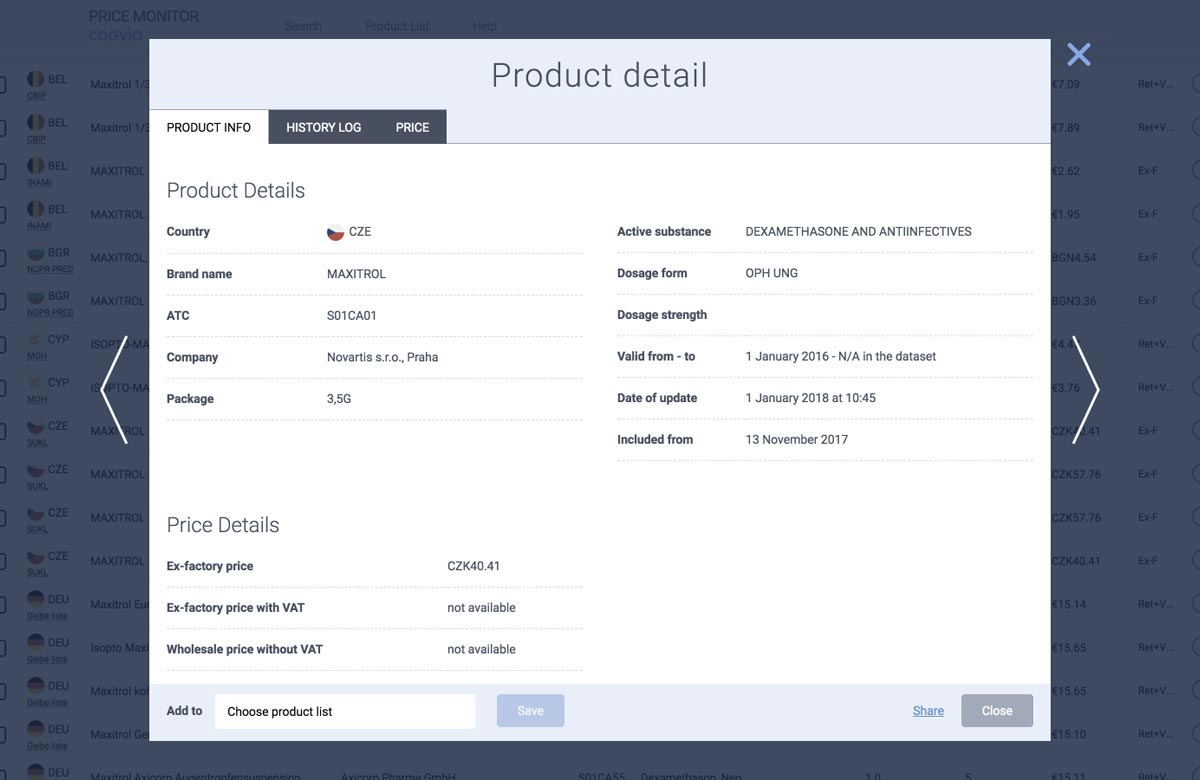
Task: Select the Price Details heading
Action: tap(223, 525)
